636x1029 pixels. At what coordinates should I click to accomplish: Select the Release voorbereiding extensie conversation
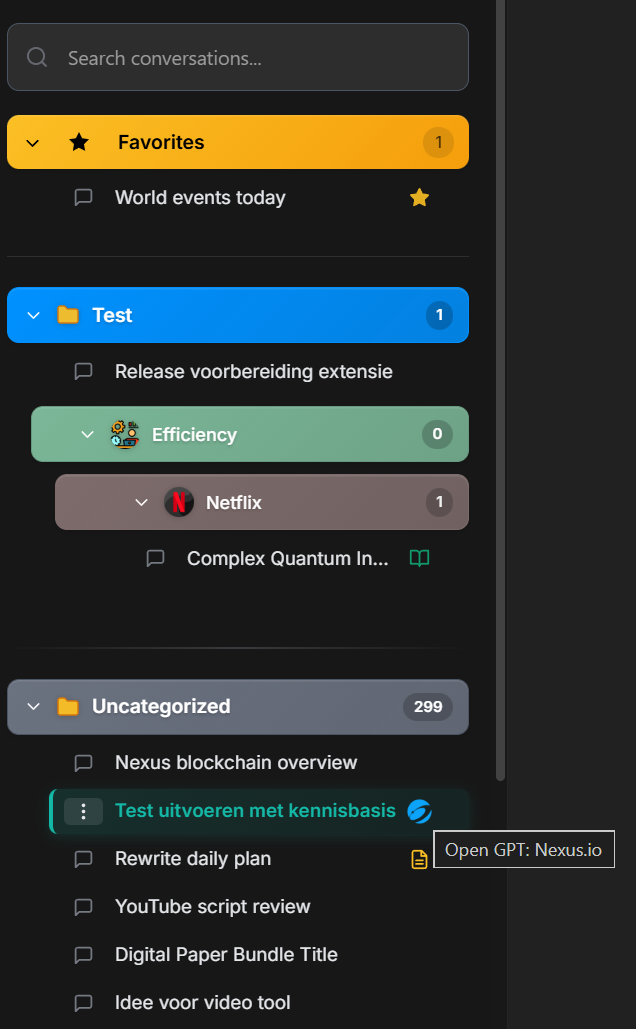click(x=253, y=371)
